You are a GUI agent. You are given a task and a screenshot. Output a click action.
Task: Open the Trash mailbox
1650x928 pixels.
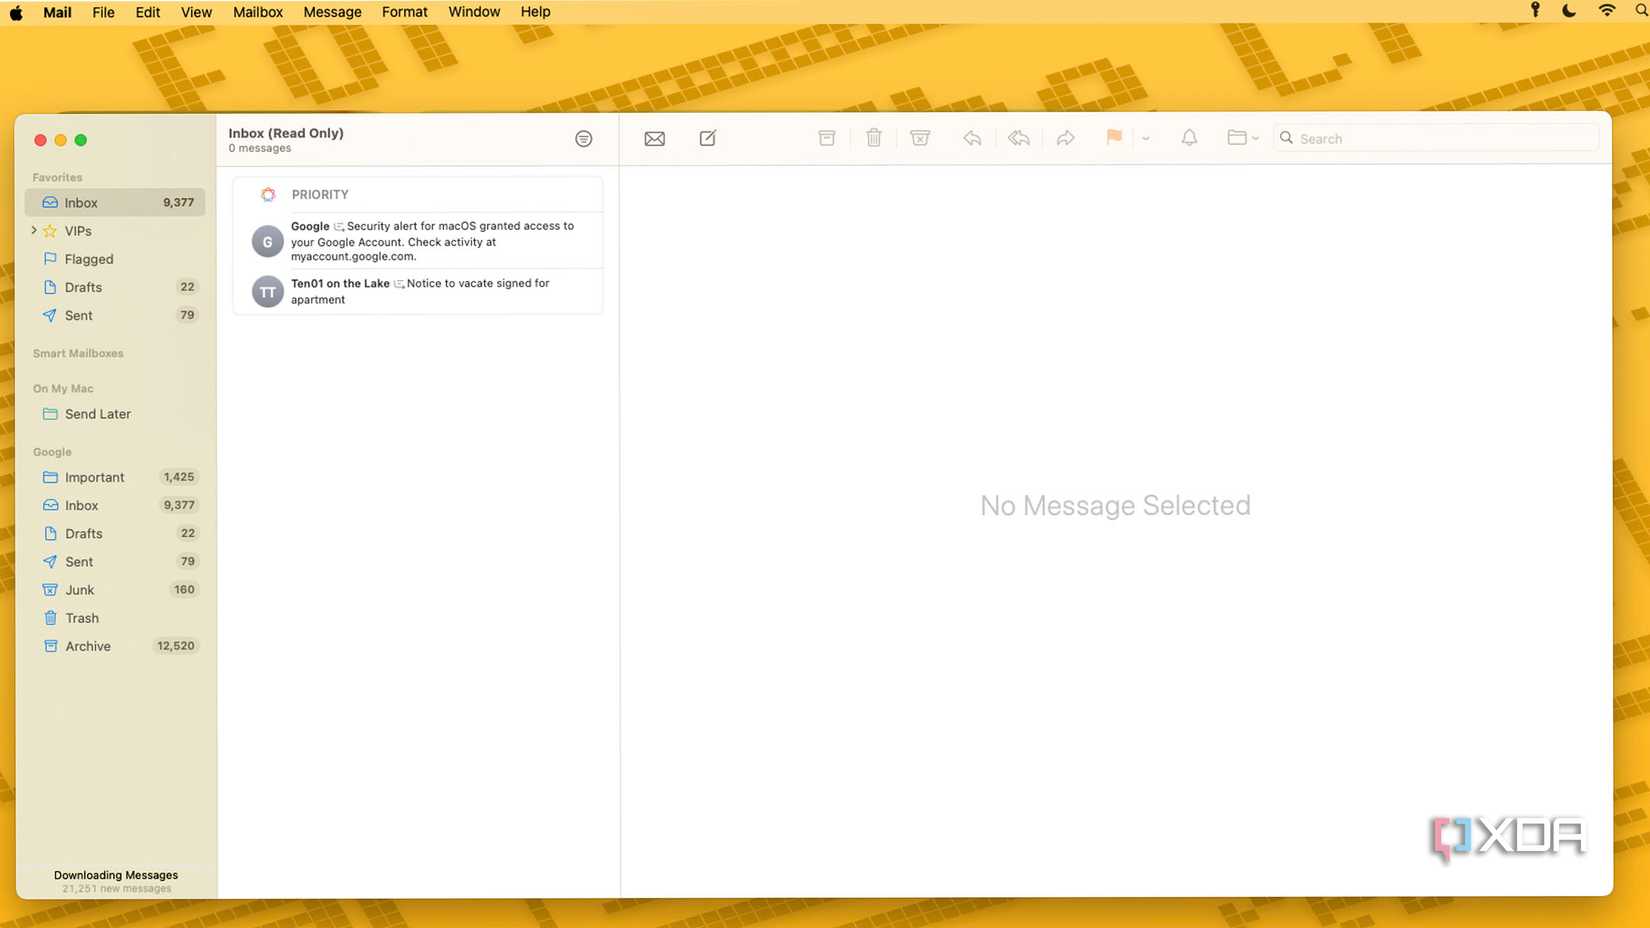click(115, 618)
